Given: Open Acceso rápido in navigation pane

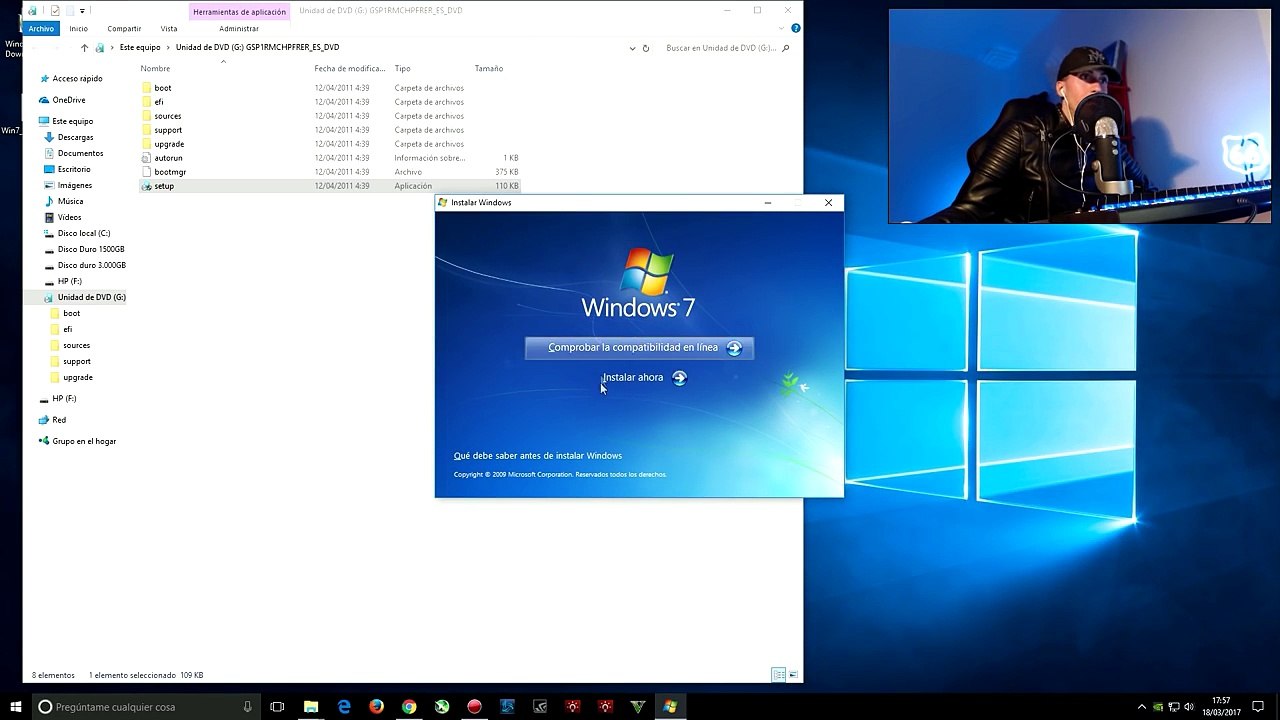Looking at the screenshot, I should click(x=77, y=79).
